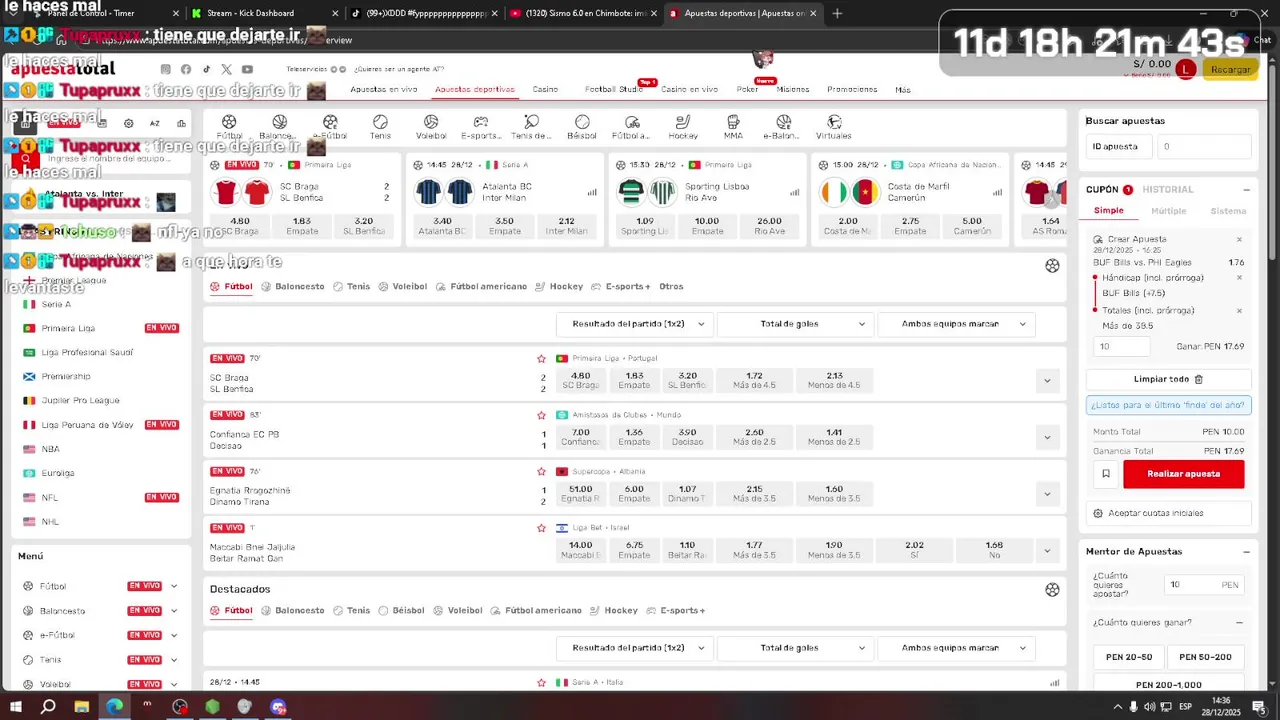Image resolution: width=1280 pixels, height=720 pixels.
Task: Click football icon right of sport filter tabs
Action: pyautogui.click(x=1052, y=266)
